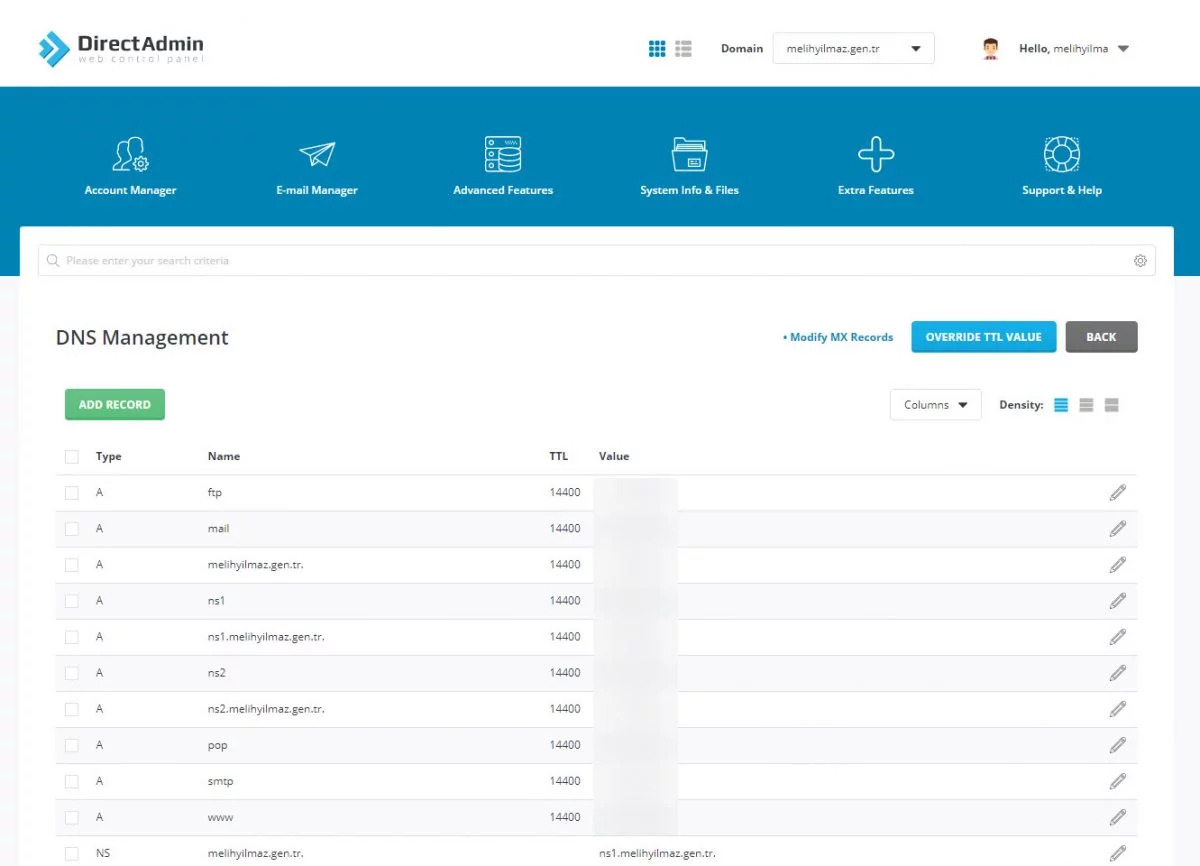Check the mail record checkbox

click(x=71, y=529)
